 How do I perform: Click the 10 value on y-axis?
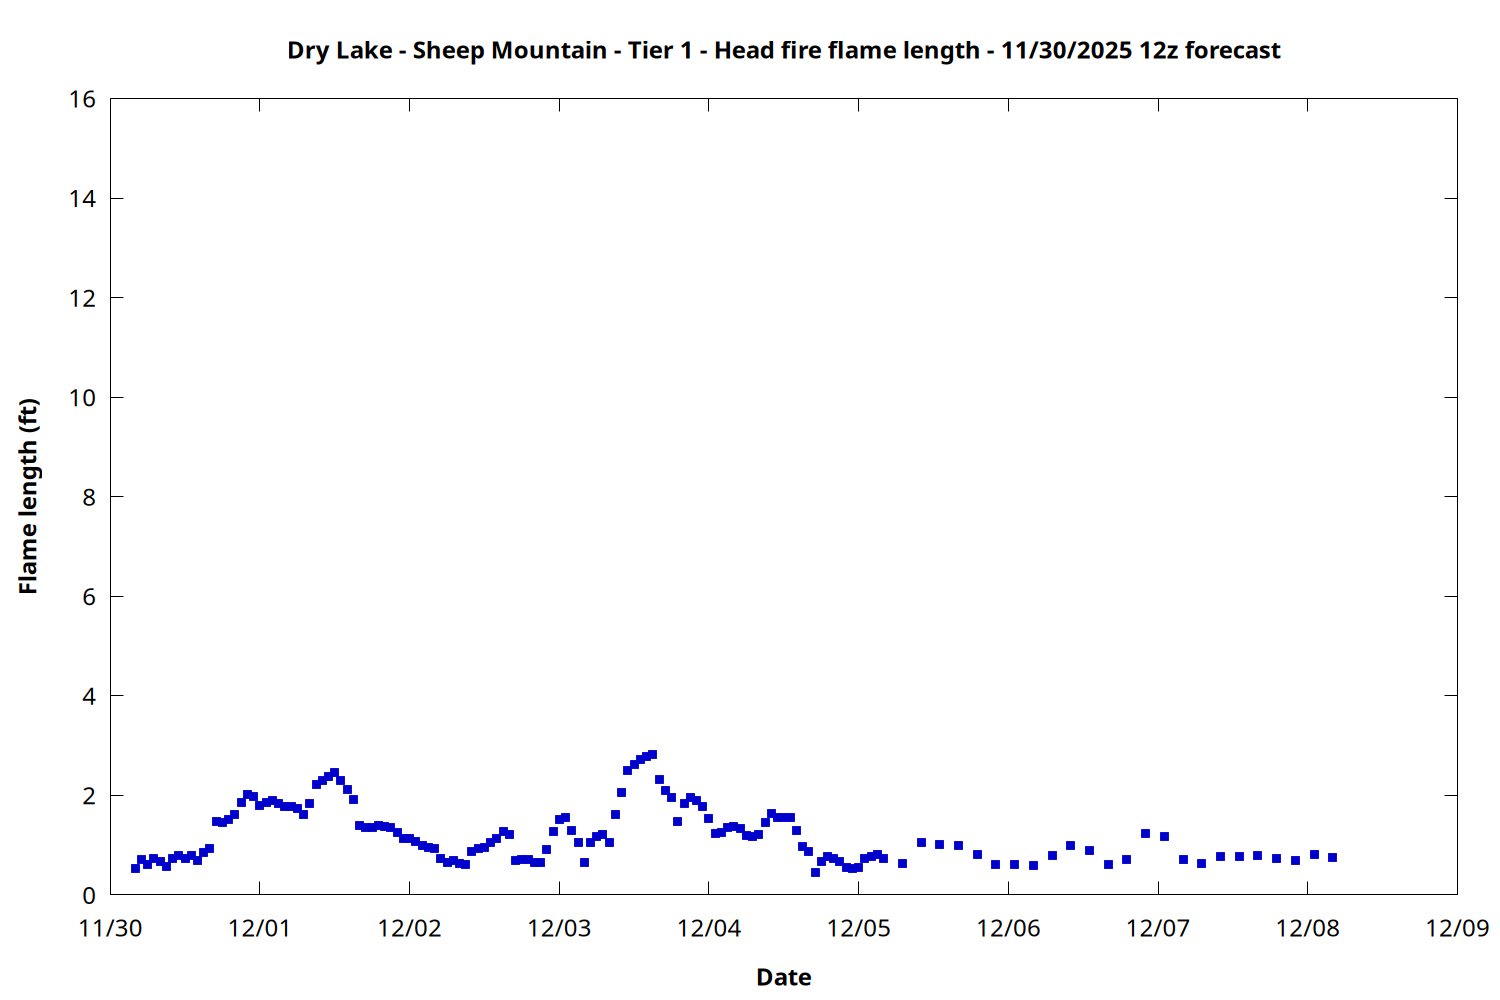[83, 398]
